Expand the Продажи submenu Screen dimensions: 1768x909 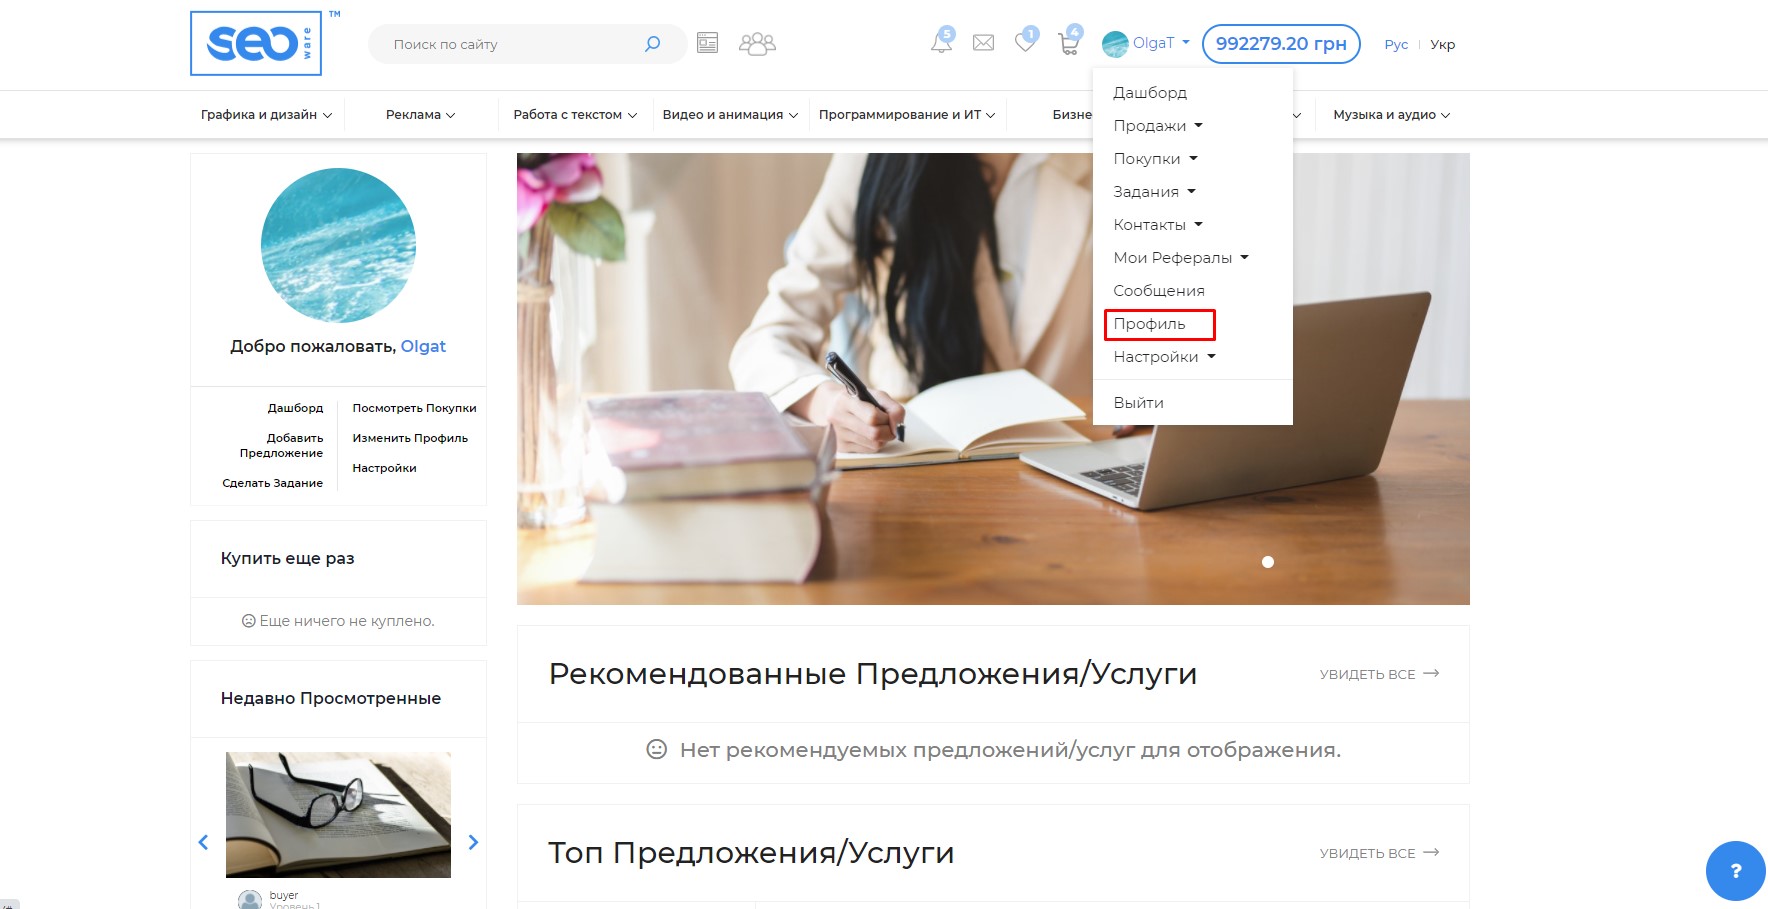coord(1158,126)
